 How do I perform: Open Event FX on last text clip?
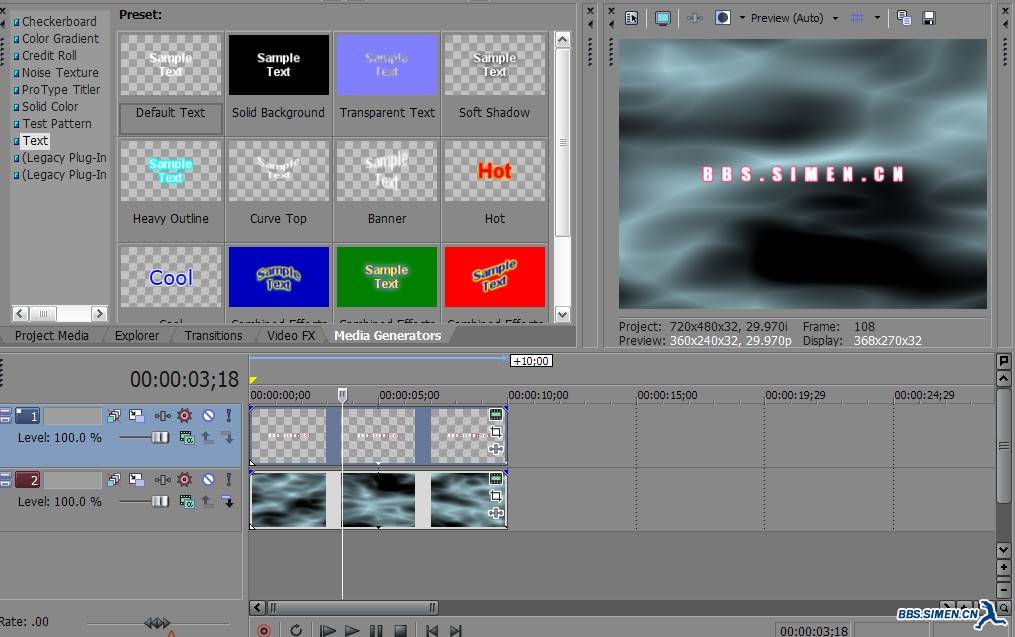[x=496, y=449]
